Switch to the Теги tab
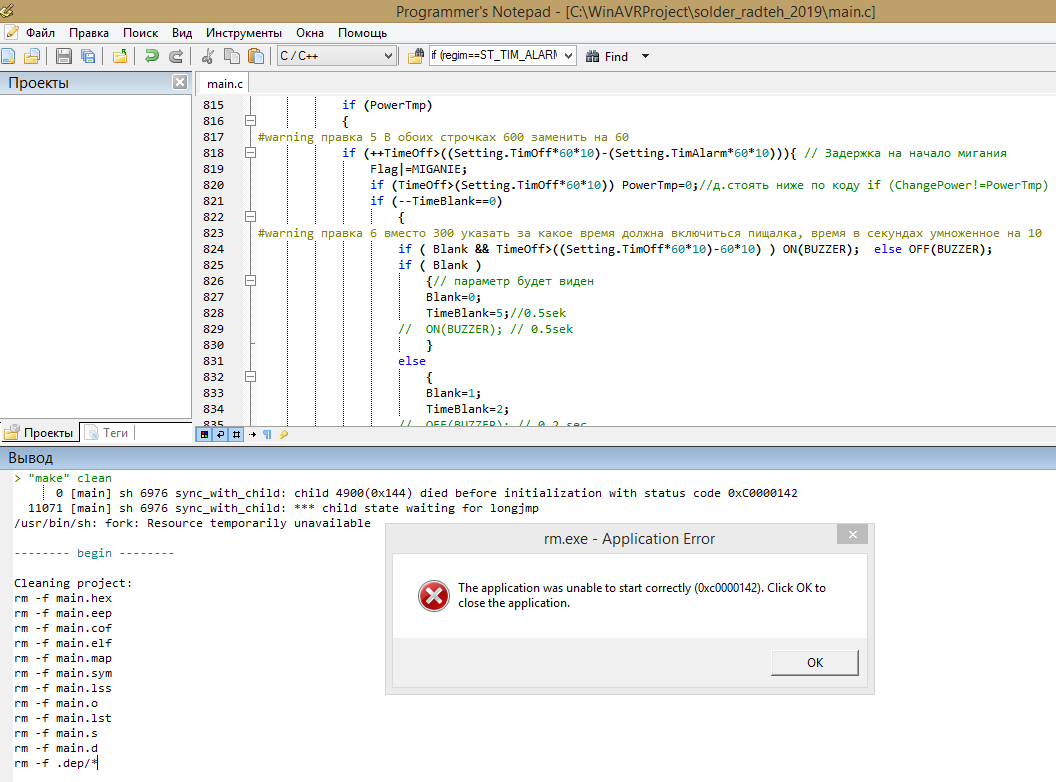This screenshot has width=1056, height=782. [108, 432]
